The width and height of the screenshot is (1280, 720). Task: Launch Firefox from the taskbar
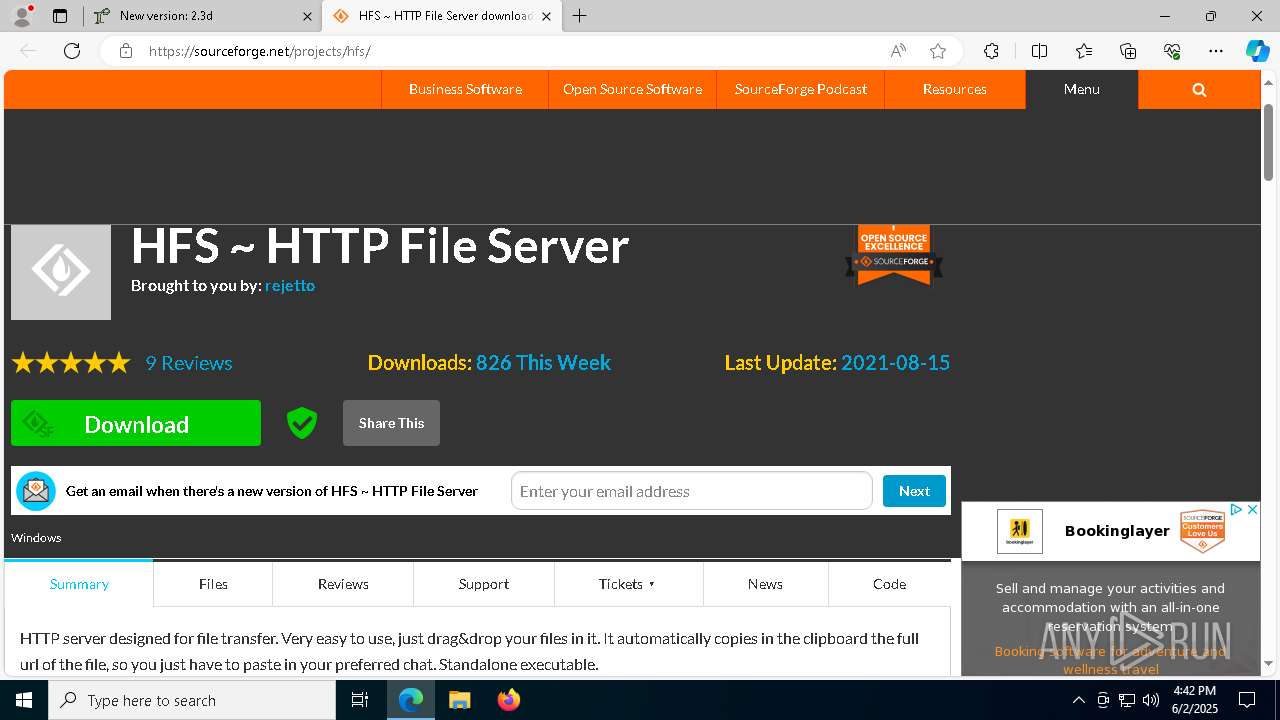point(509,700)
